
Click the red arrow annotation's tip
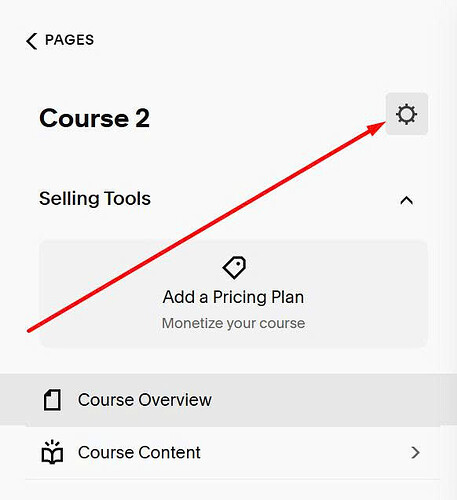coord(383,123)
